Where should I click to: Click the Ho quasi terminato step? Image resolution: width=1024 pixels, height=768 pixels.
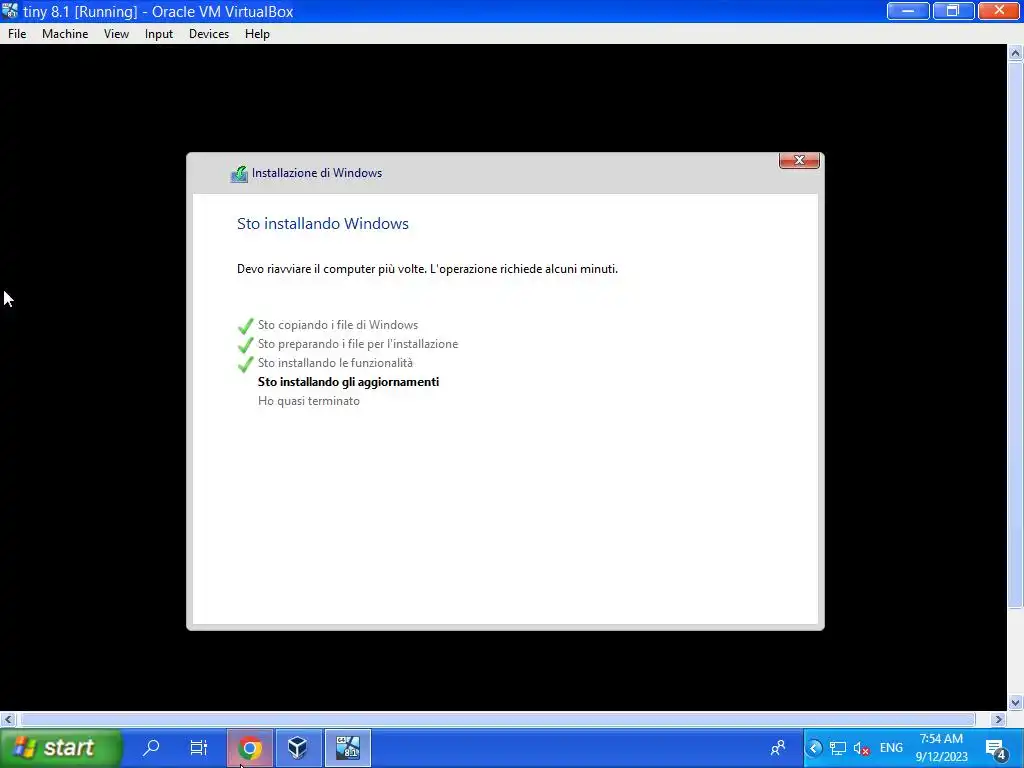coord(308,401)
